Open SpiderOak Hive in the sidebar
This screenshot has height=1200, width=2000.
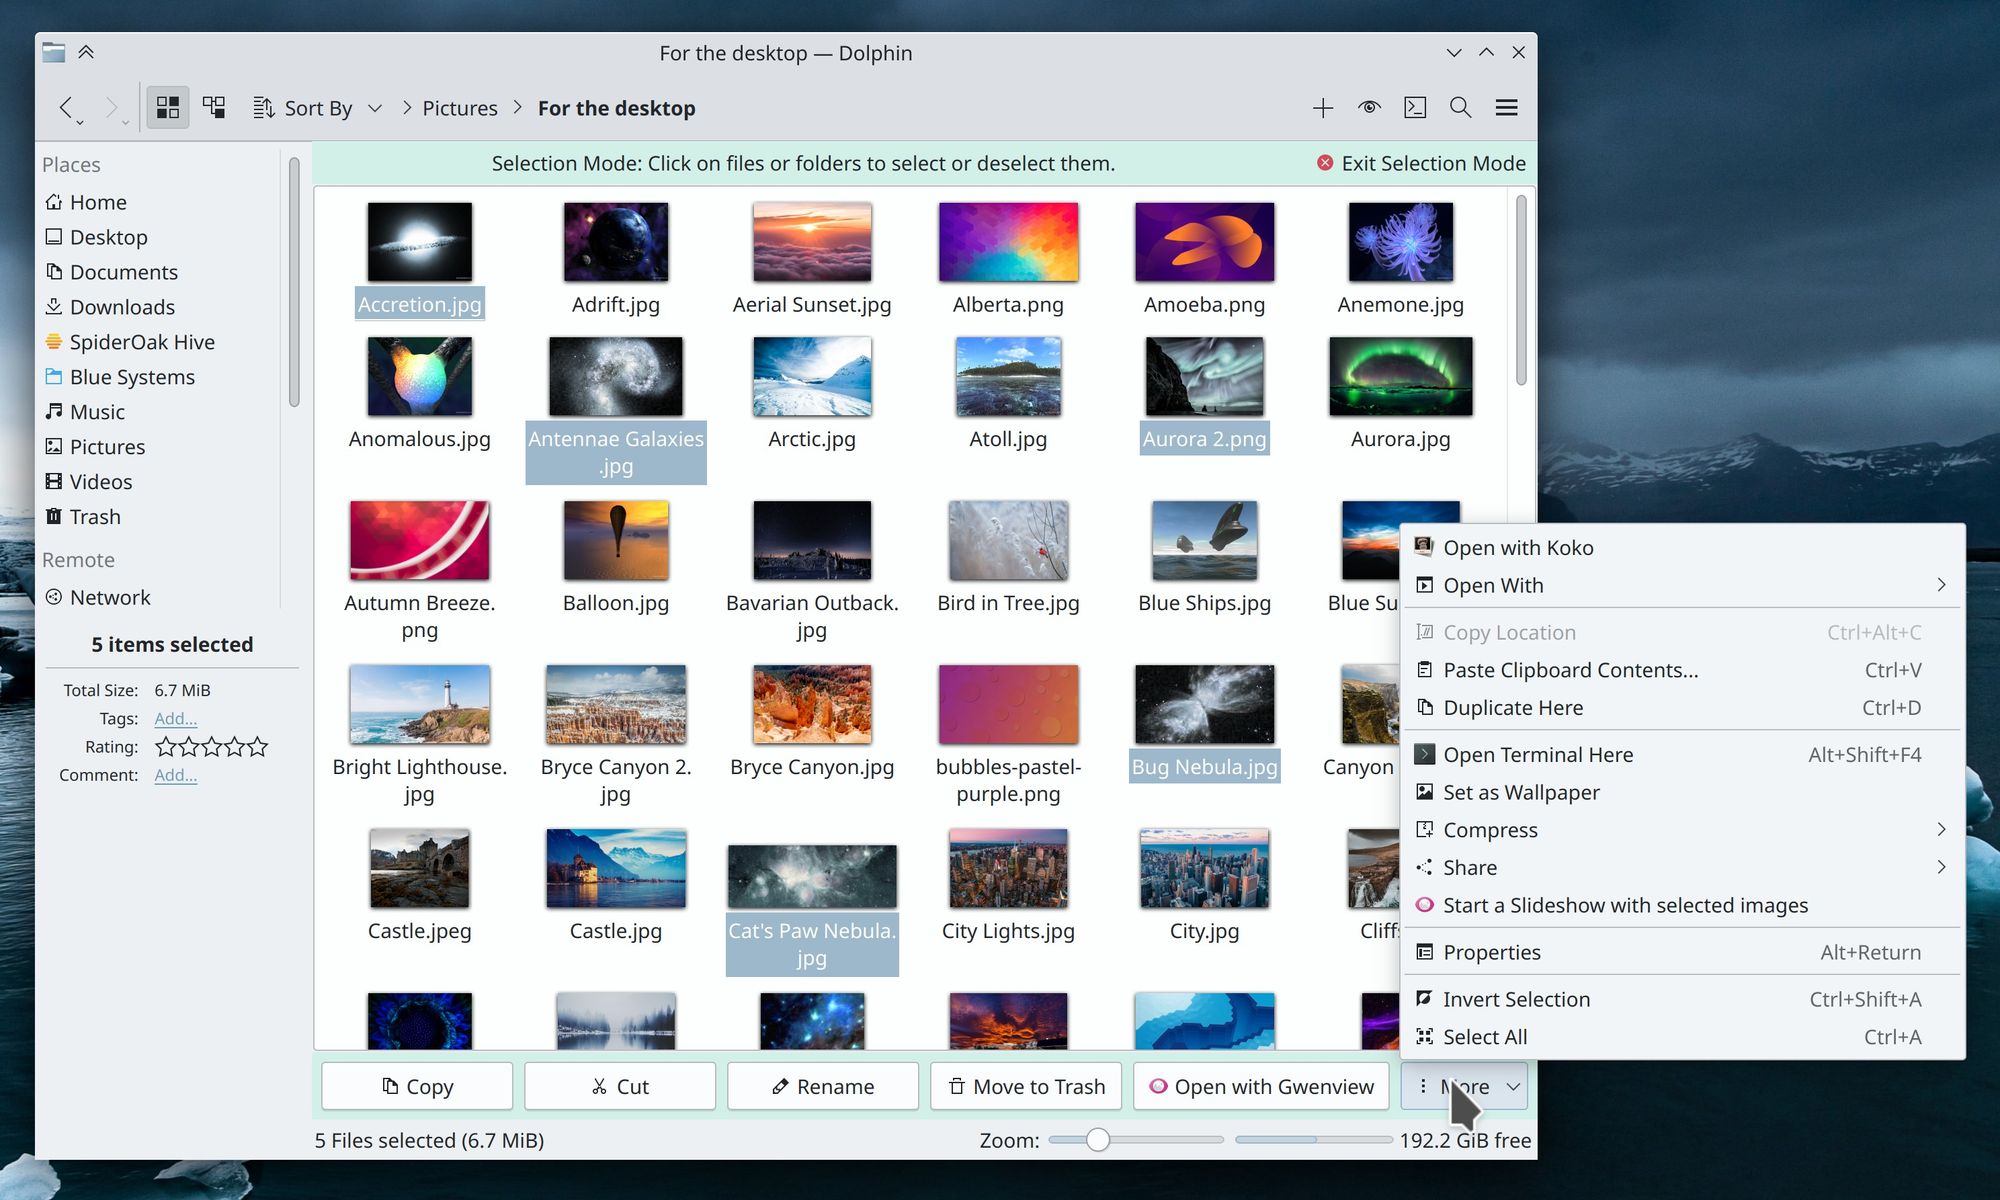(x=141, y=341)
